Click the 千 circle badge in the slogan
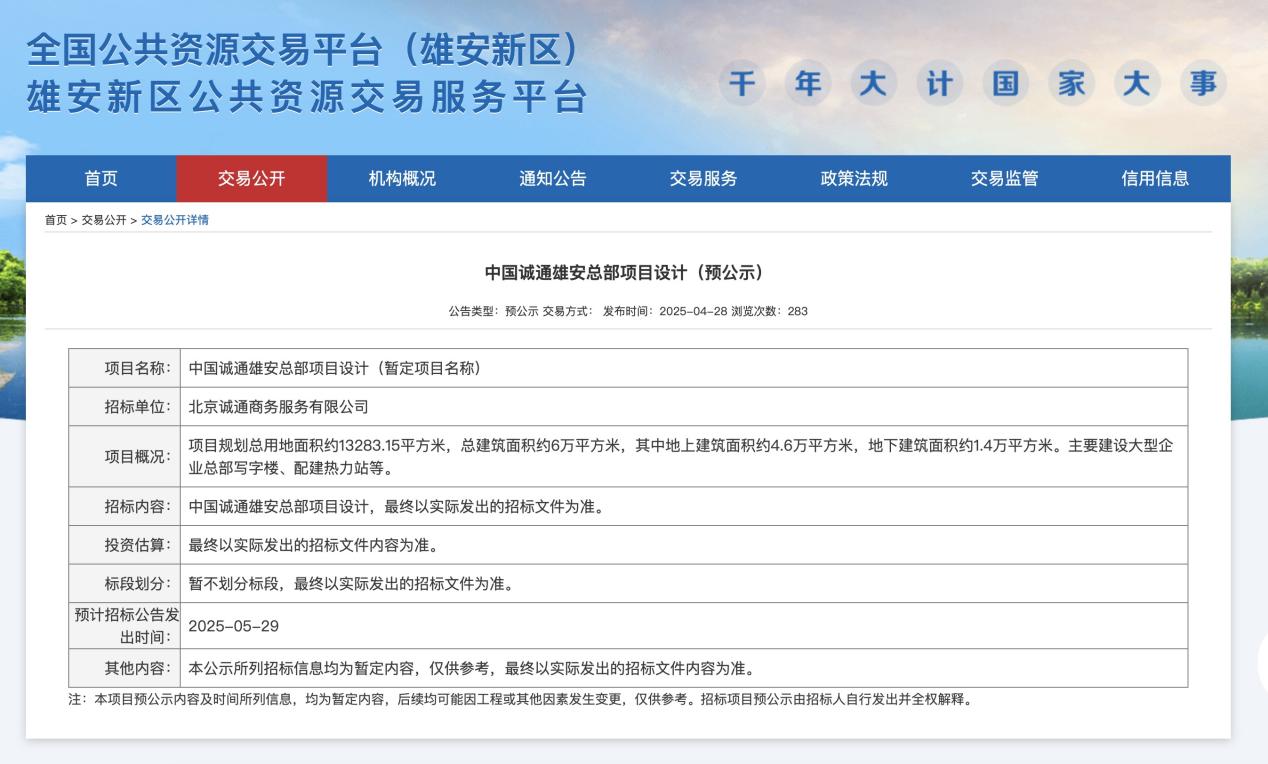 (741, 84)
